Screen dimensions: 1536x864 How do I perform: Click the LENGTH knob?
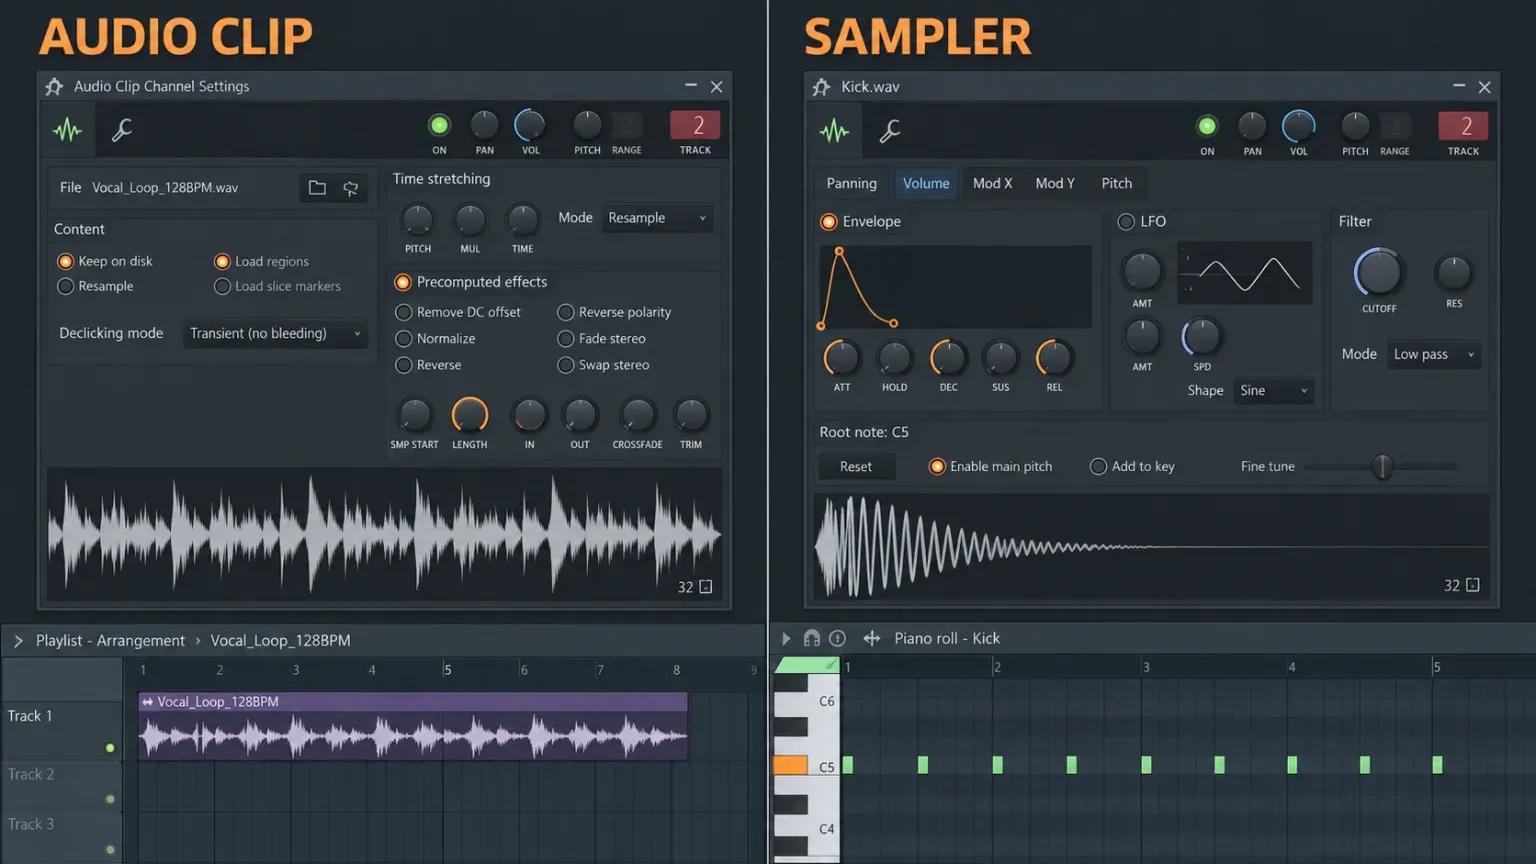[469, 414]
